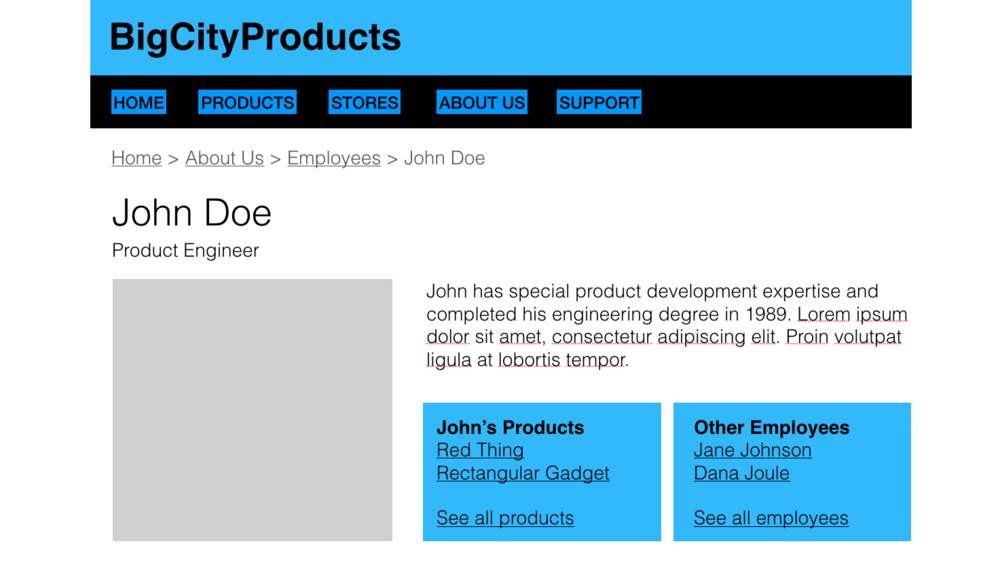This screenshot has height=565, width=1000.
Task: Follow the About Us breadcrumb link
Action: [x=224, y=158]
